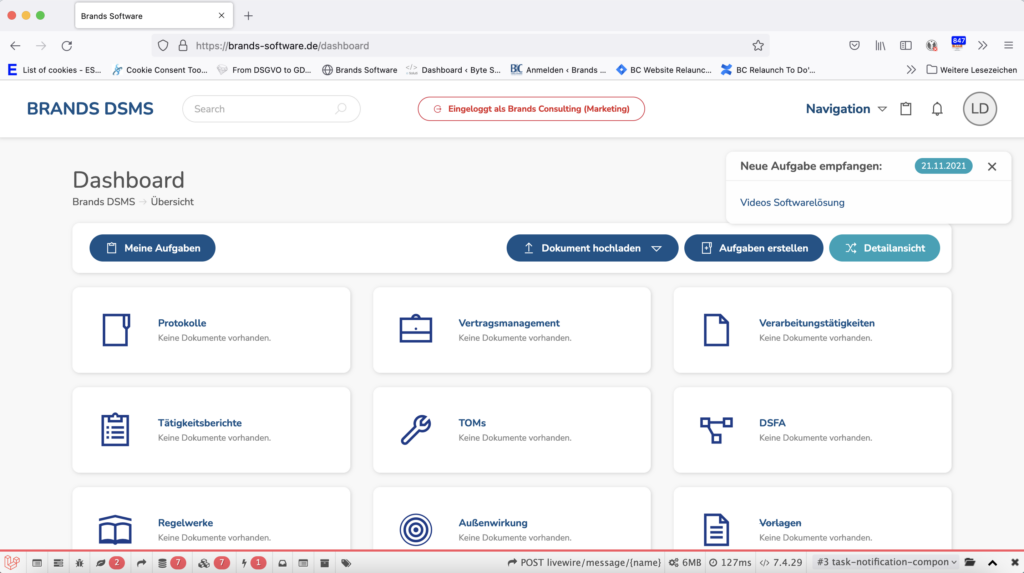Open the Protokolle document card

[x=211, y=330]
